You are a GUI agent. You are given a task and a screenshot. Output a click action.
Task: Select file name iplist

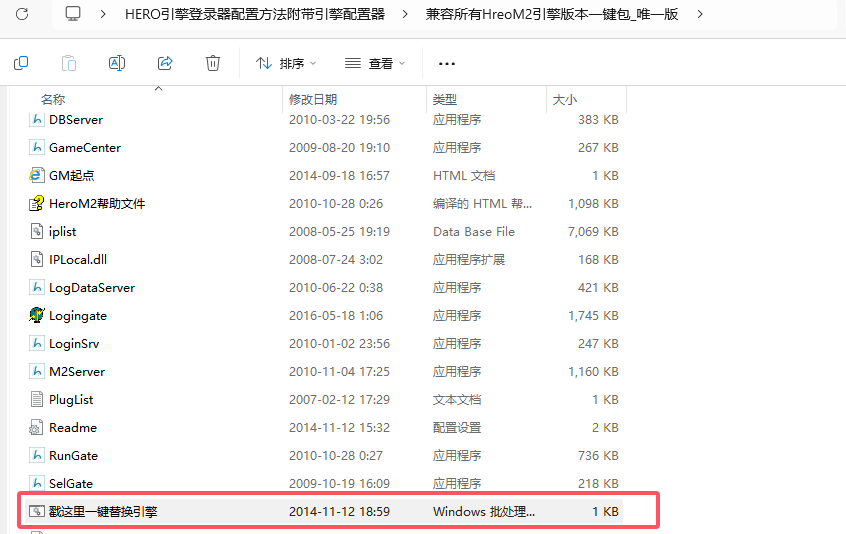63,232
